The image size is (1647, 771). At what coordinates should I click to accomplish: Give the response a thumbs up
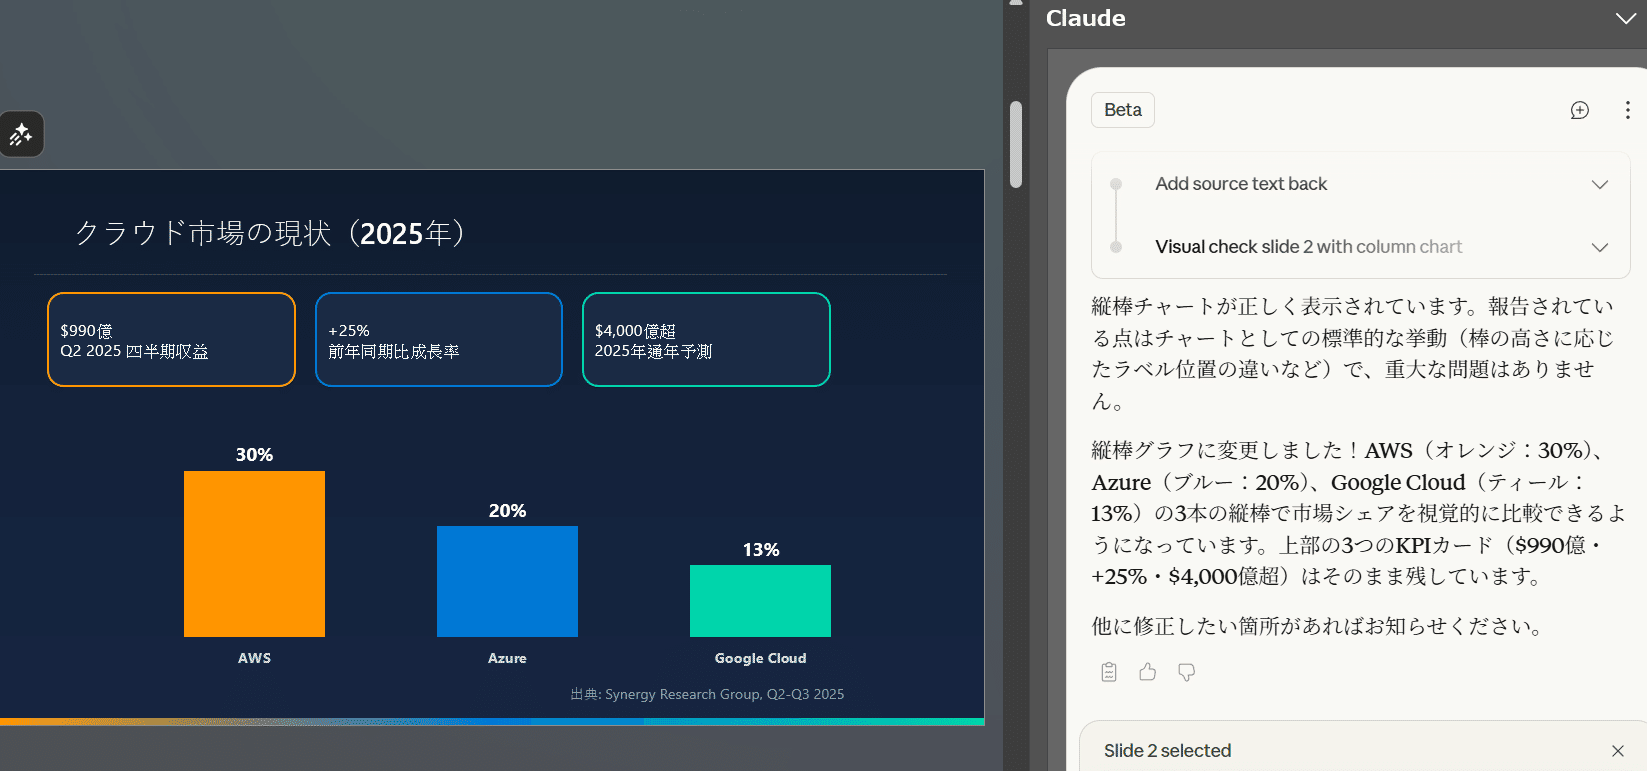click(1147, 672)
